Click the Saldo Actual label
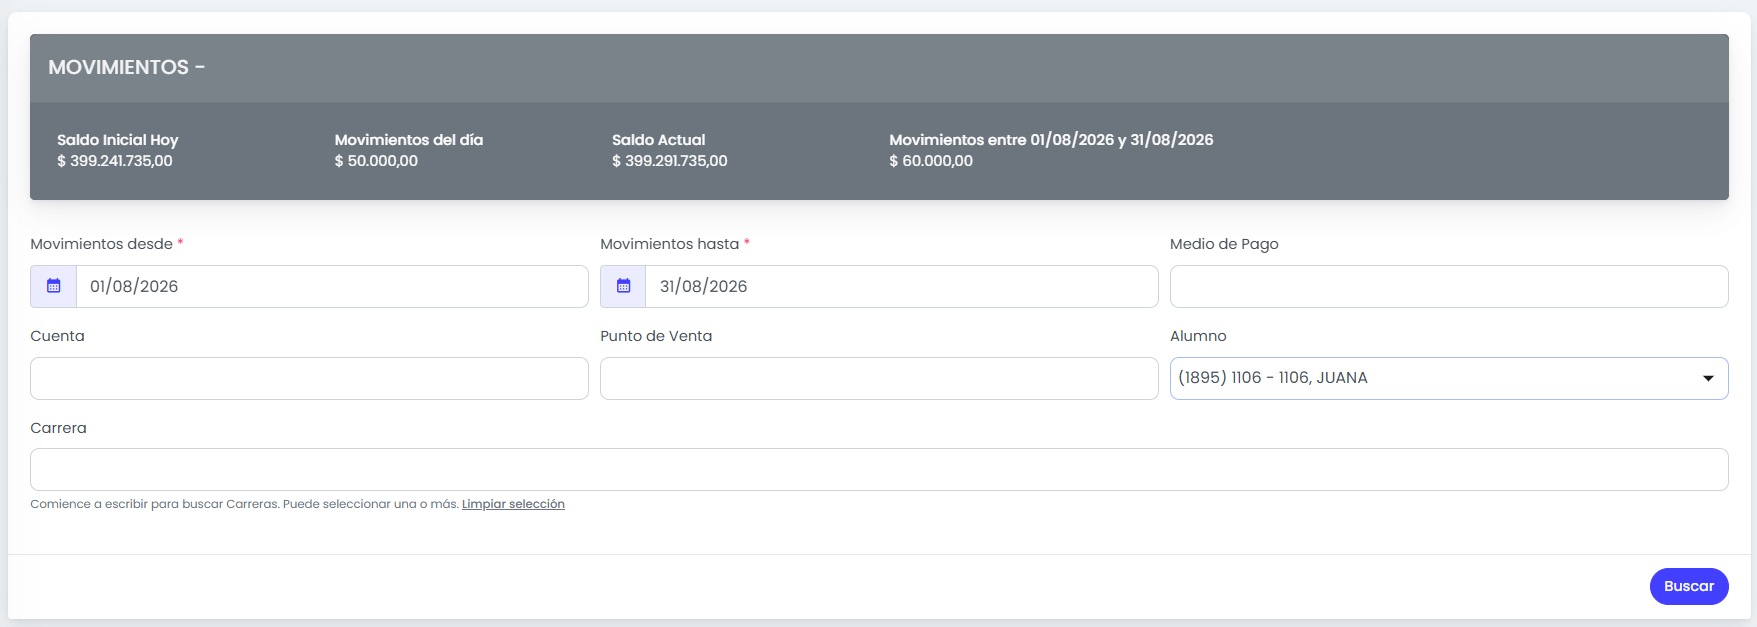The image size is (1757, 627). pyautogui.click(x=659, y=140)
